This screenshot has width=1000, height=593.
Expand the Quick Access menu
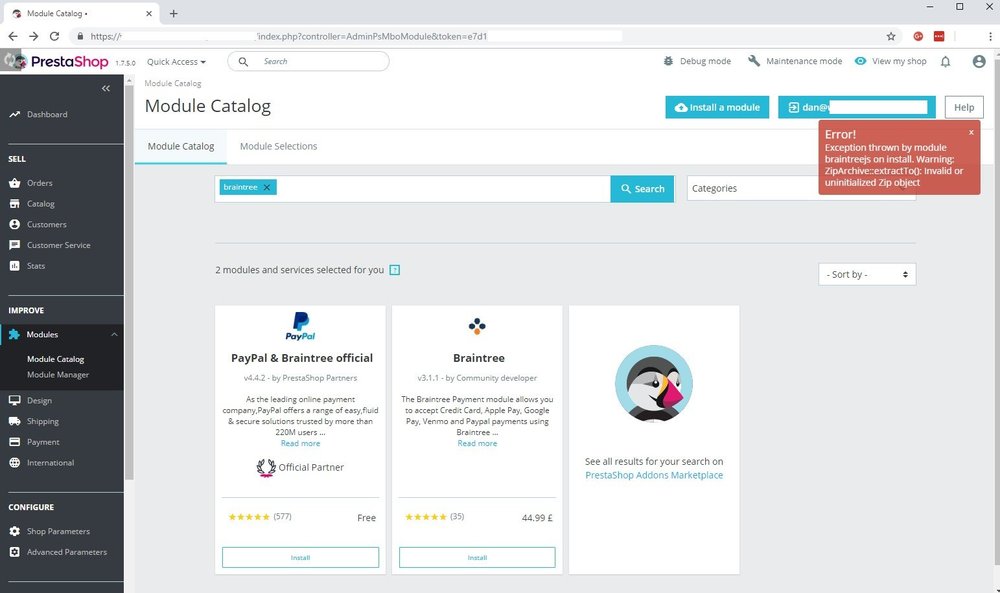(x=176, y=62)
